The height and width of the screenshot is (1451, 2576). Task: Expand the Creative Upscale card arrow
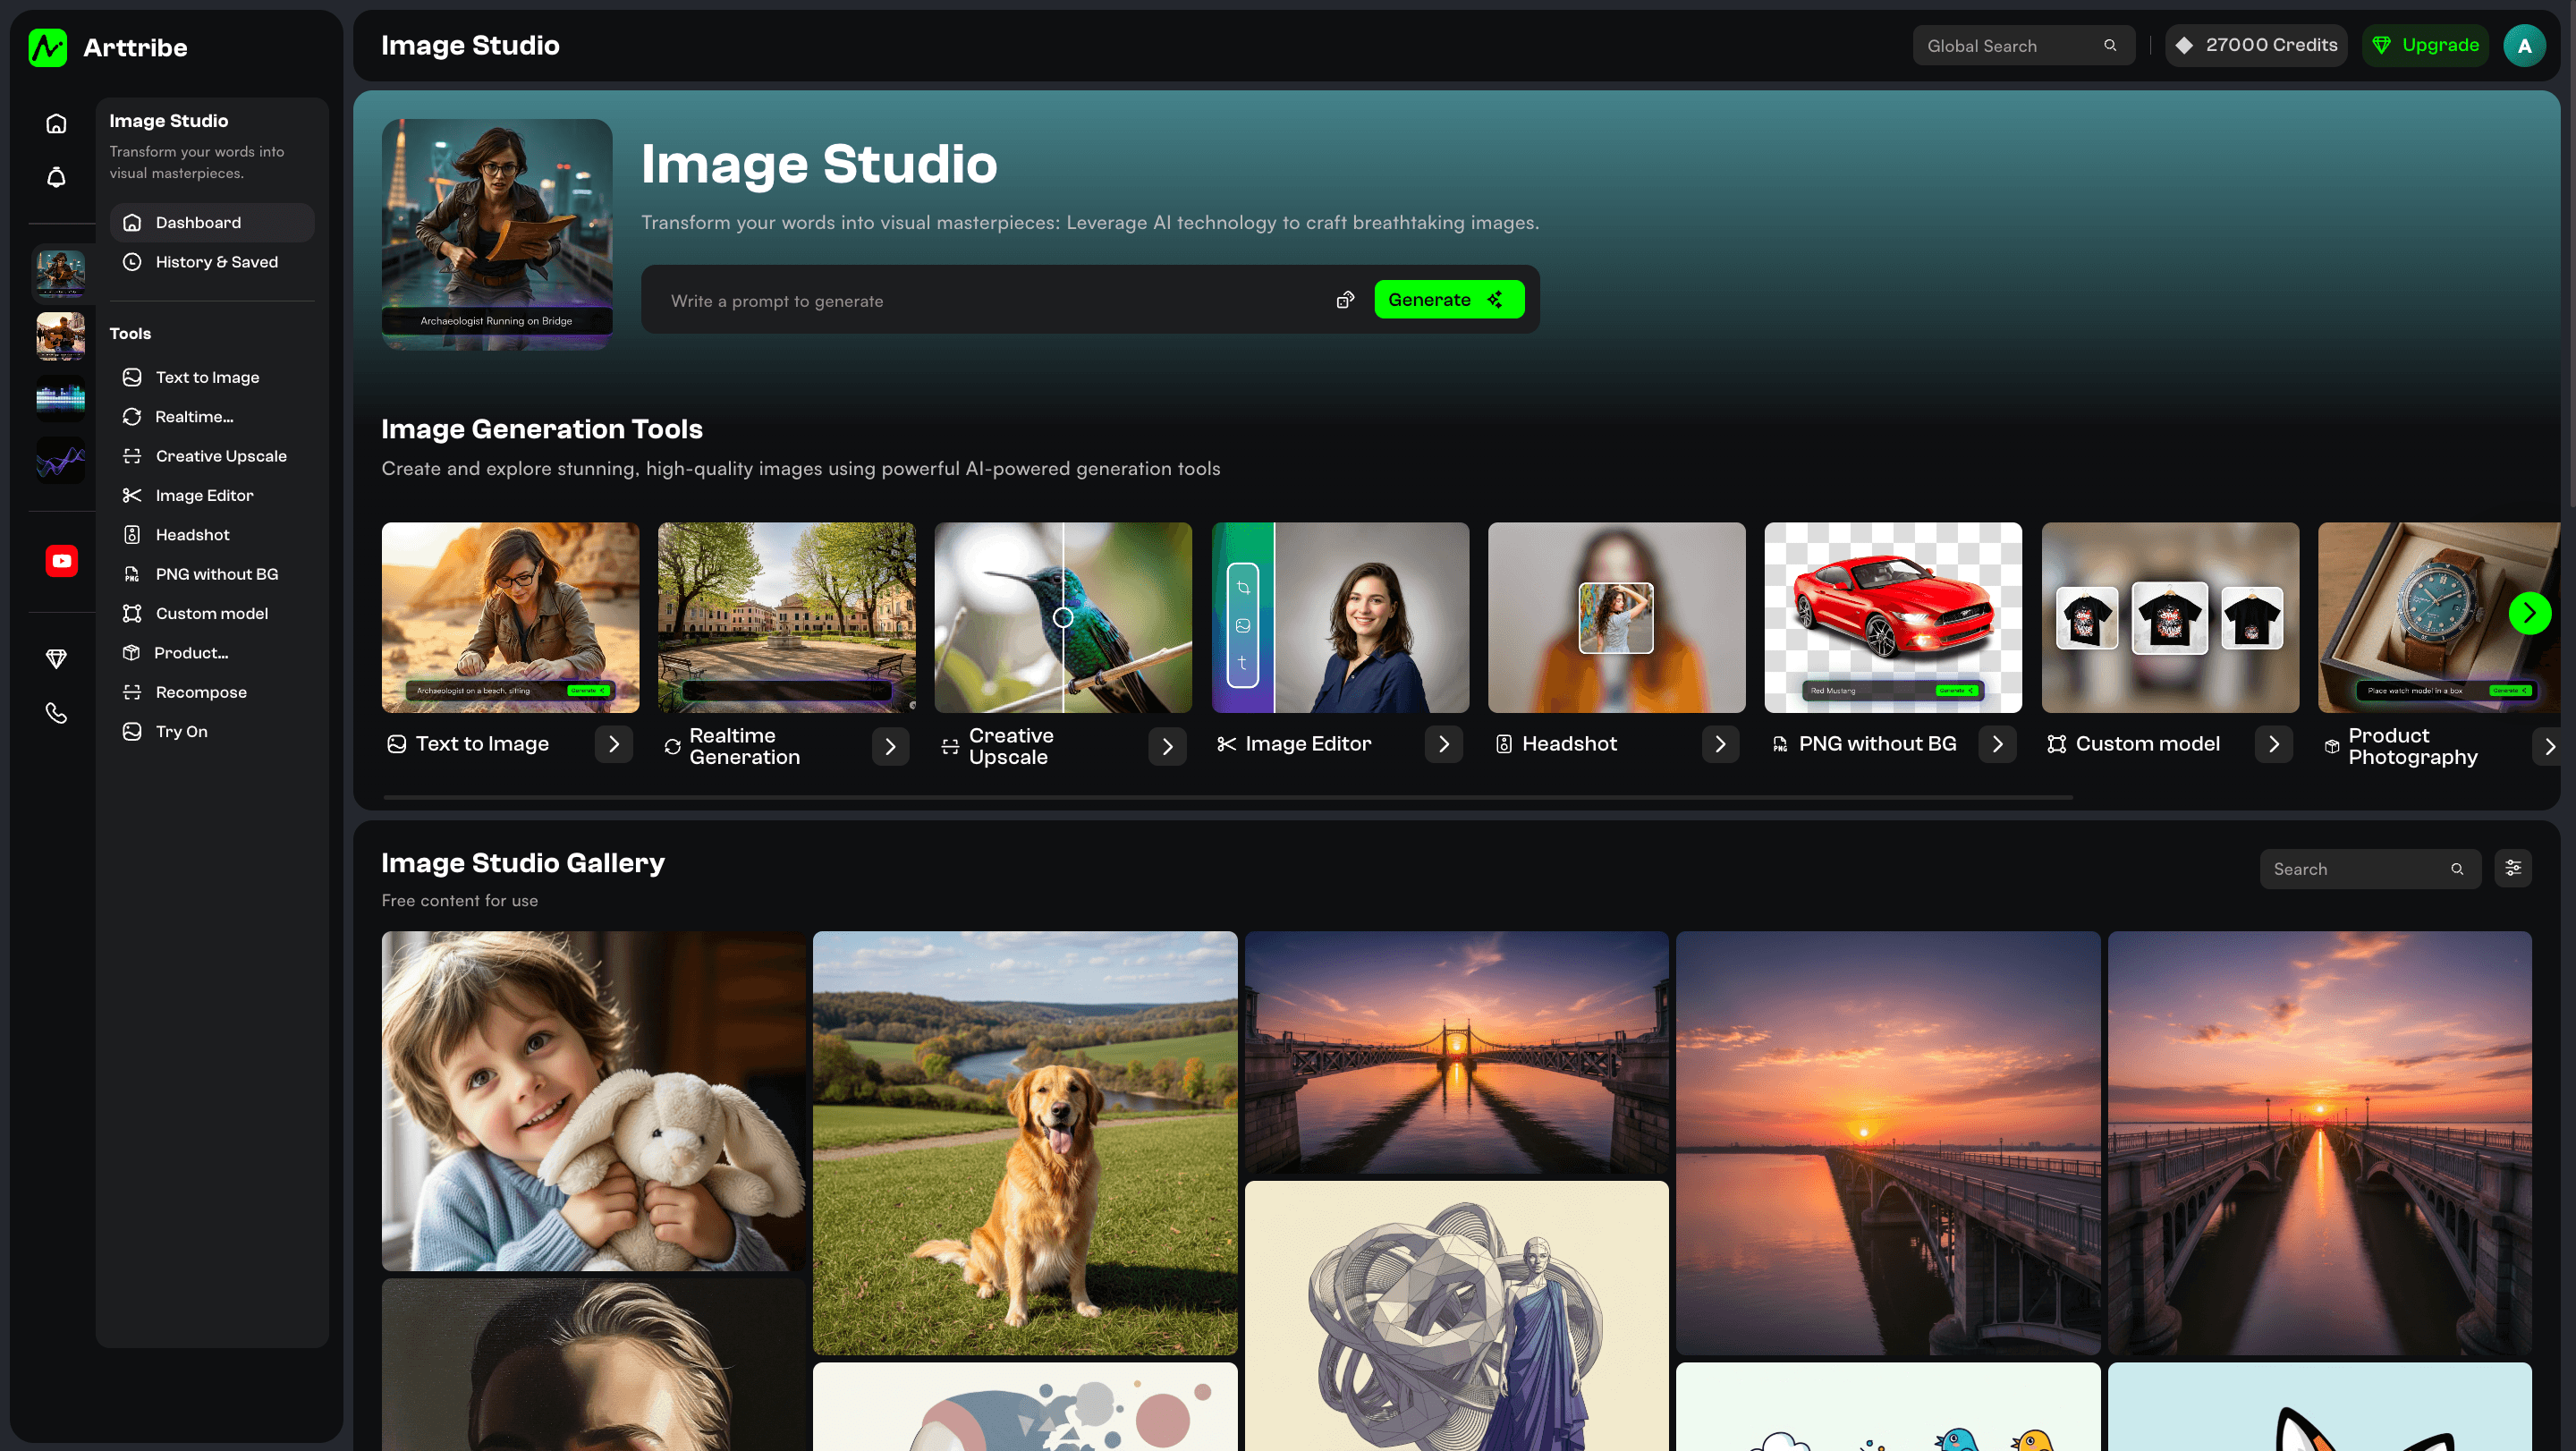pos(1167,746)
